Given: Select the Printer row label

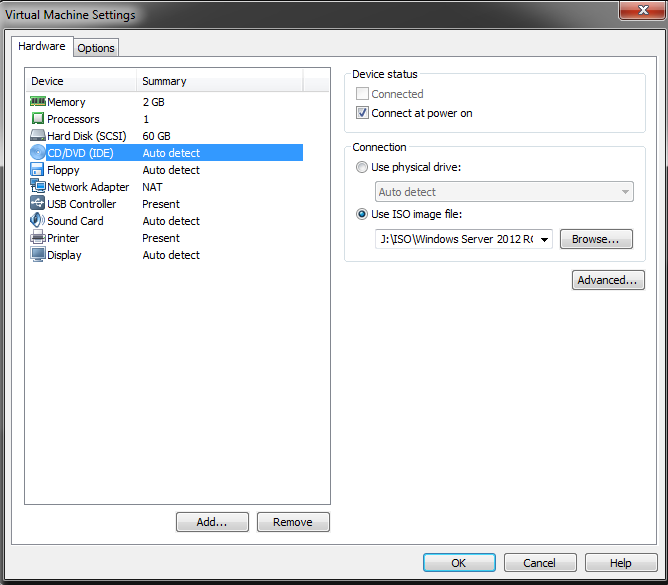Looking at the screenshot, I should click(63, 238).
